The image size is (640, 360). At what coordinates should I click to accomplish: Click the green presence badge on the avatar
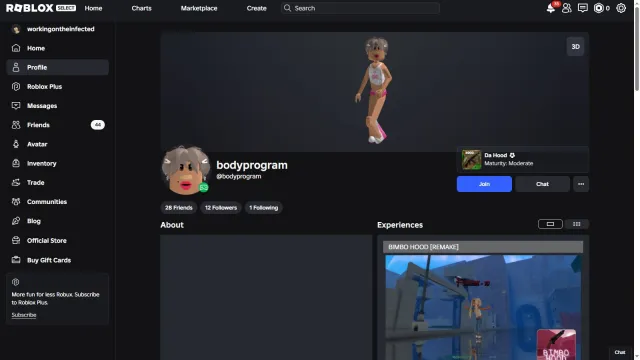point(204,187)
